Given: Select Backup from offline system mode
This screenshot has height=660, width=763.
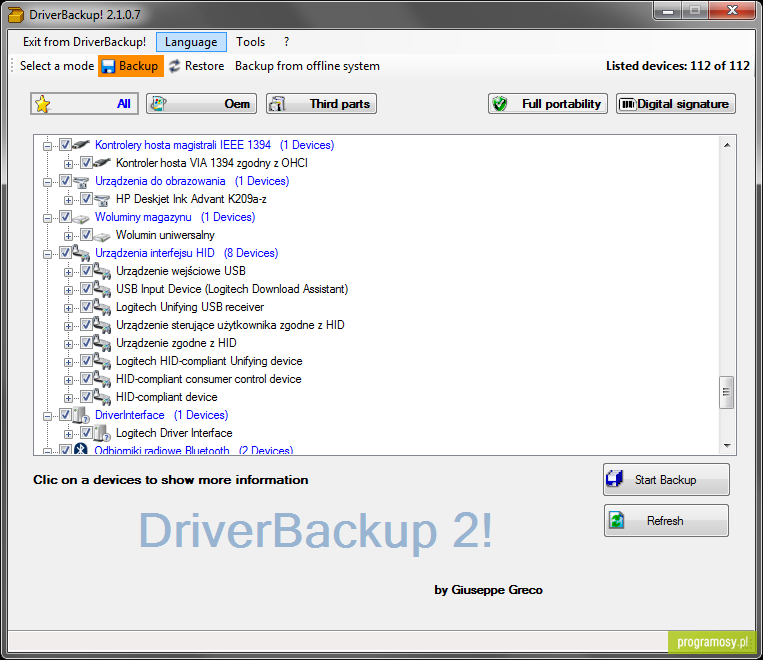Looking at the screenshot, I should pos(307,66).
